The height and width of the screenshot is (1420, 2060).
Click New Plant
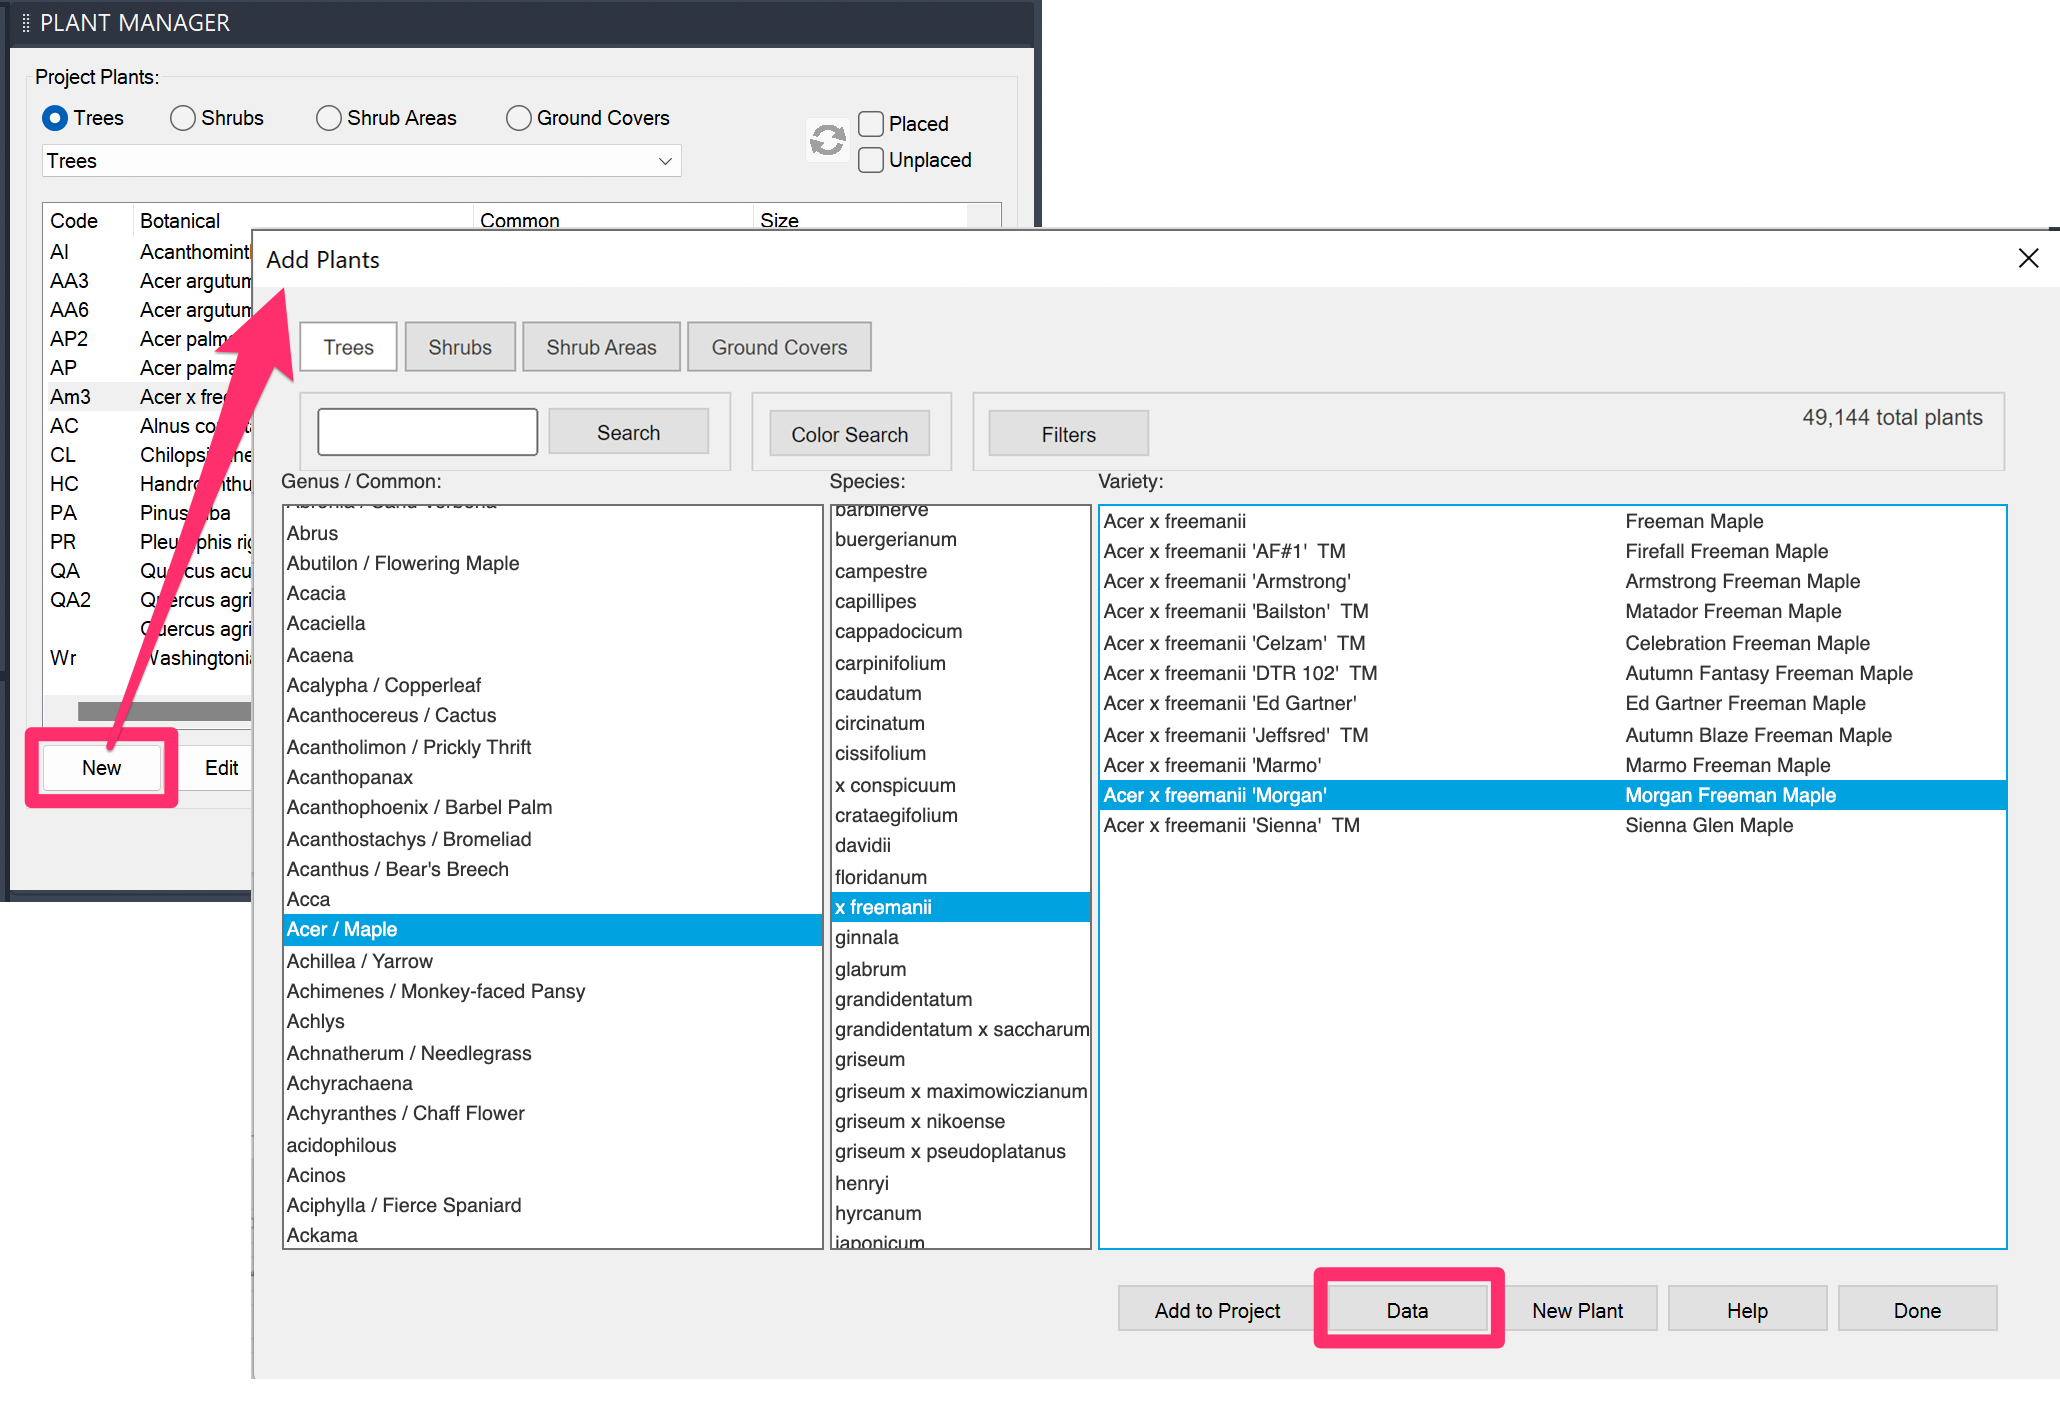[x=1578, y=1309]
